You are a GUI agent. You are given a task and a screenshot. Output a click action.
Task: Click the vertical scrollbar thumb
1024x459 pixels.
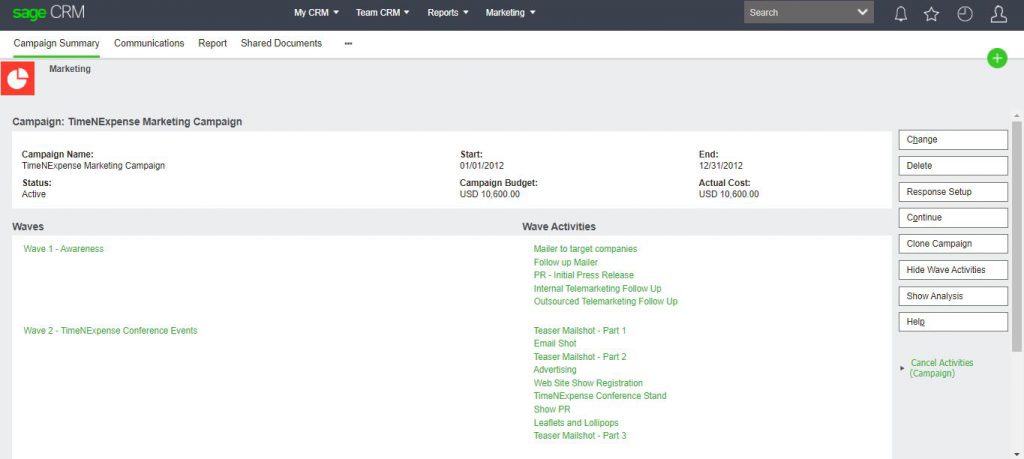(1017, 236)
